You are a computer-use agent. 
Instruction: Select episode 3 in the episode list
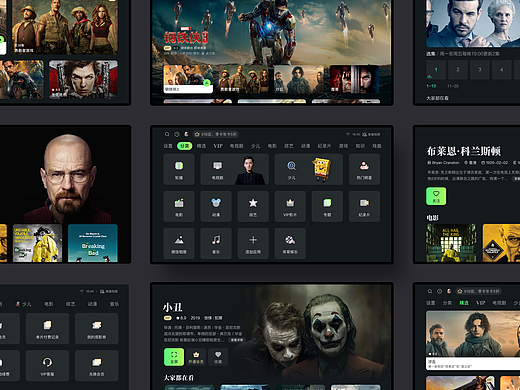[x=480, y=70]
